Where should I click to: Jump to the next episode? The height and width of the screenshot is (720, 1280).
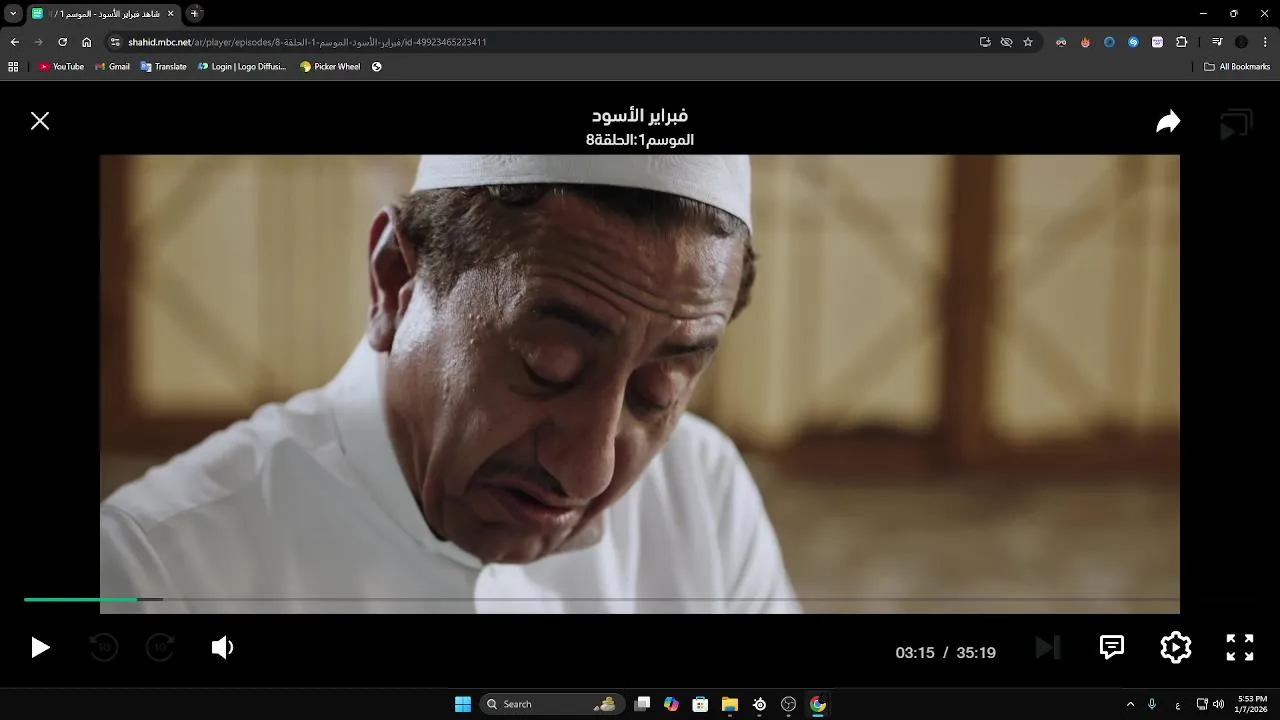tap(1047, 648)
